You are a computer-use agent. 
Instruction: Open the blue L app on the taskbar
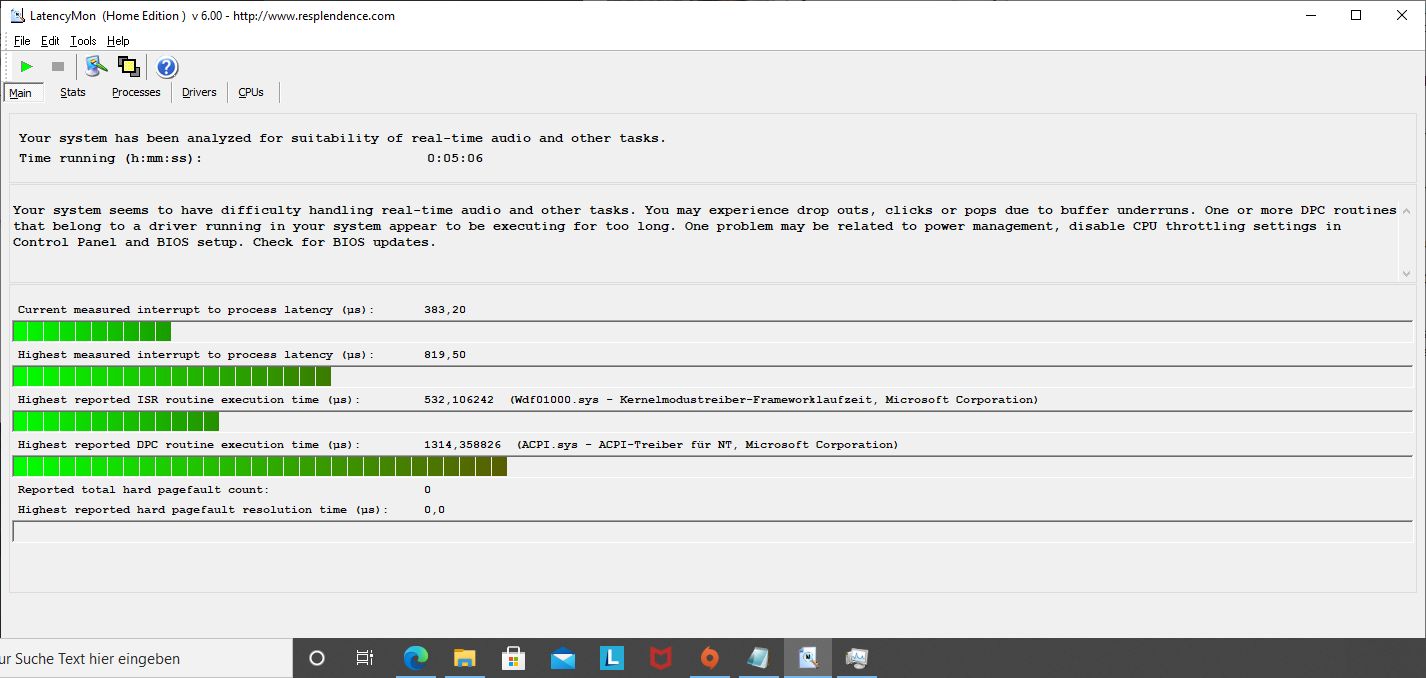(x=611, y=658)
